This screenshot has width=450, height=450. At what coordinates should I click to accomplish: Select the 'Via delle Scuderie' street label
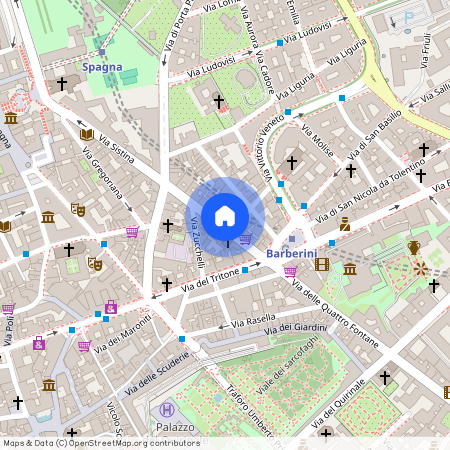coord(157,374)
